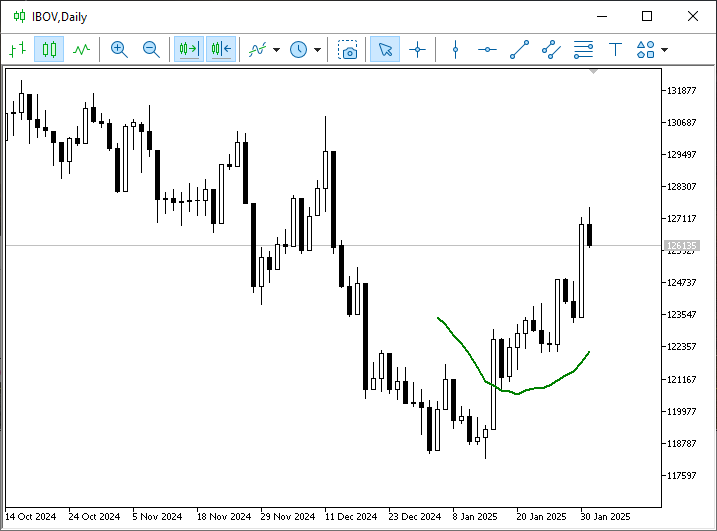Click the IBOV chart window icon
717x531 pixels.
[19, 16]
